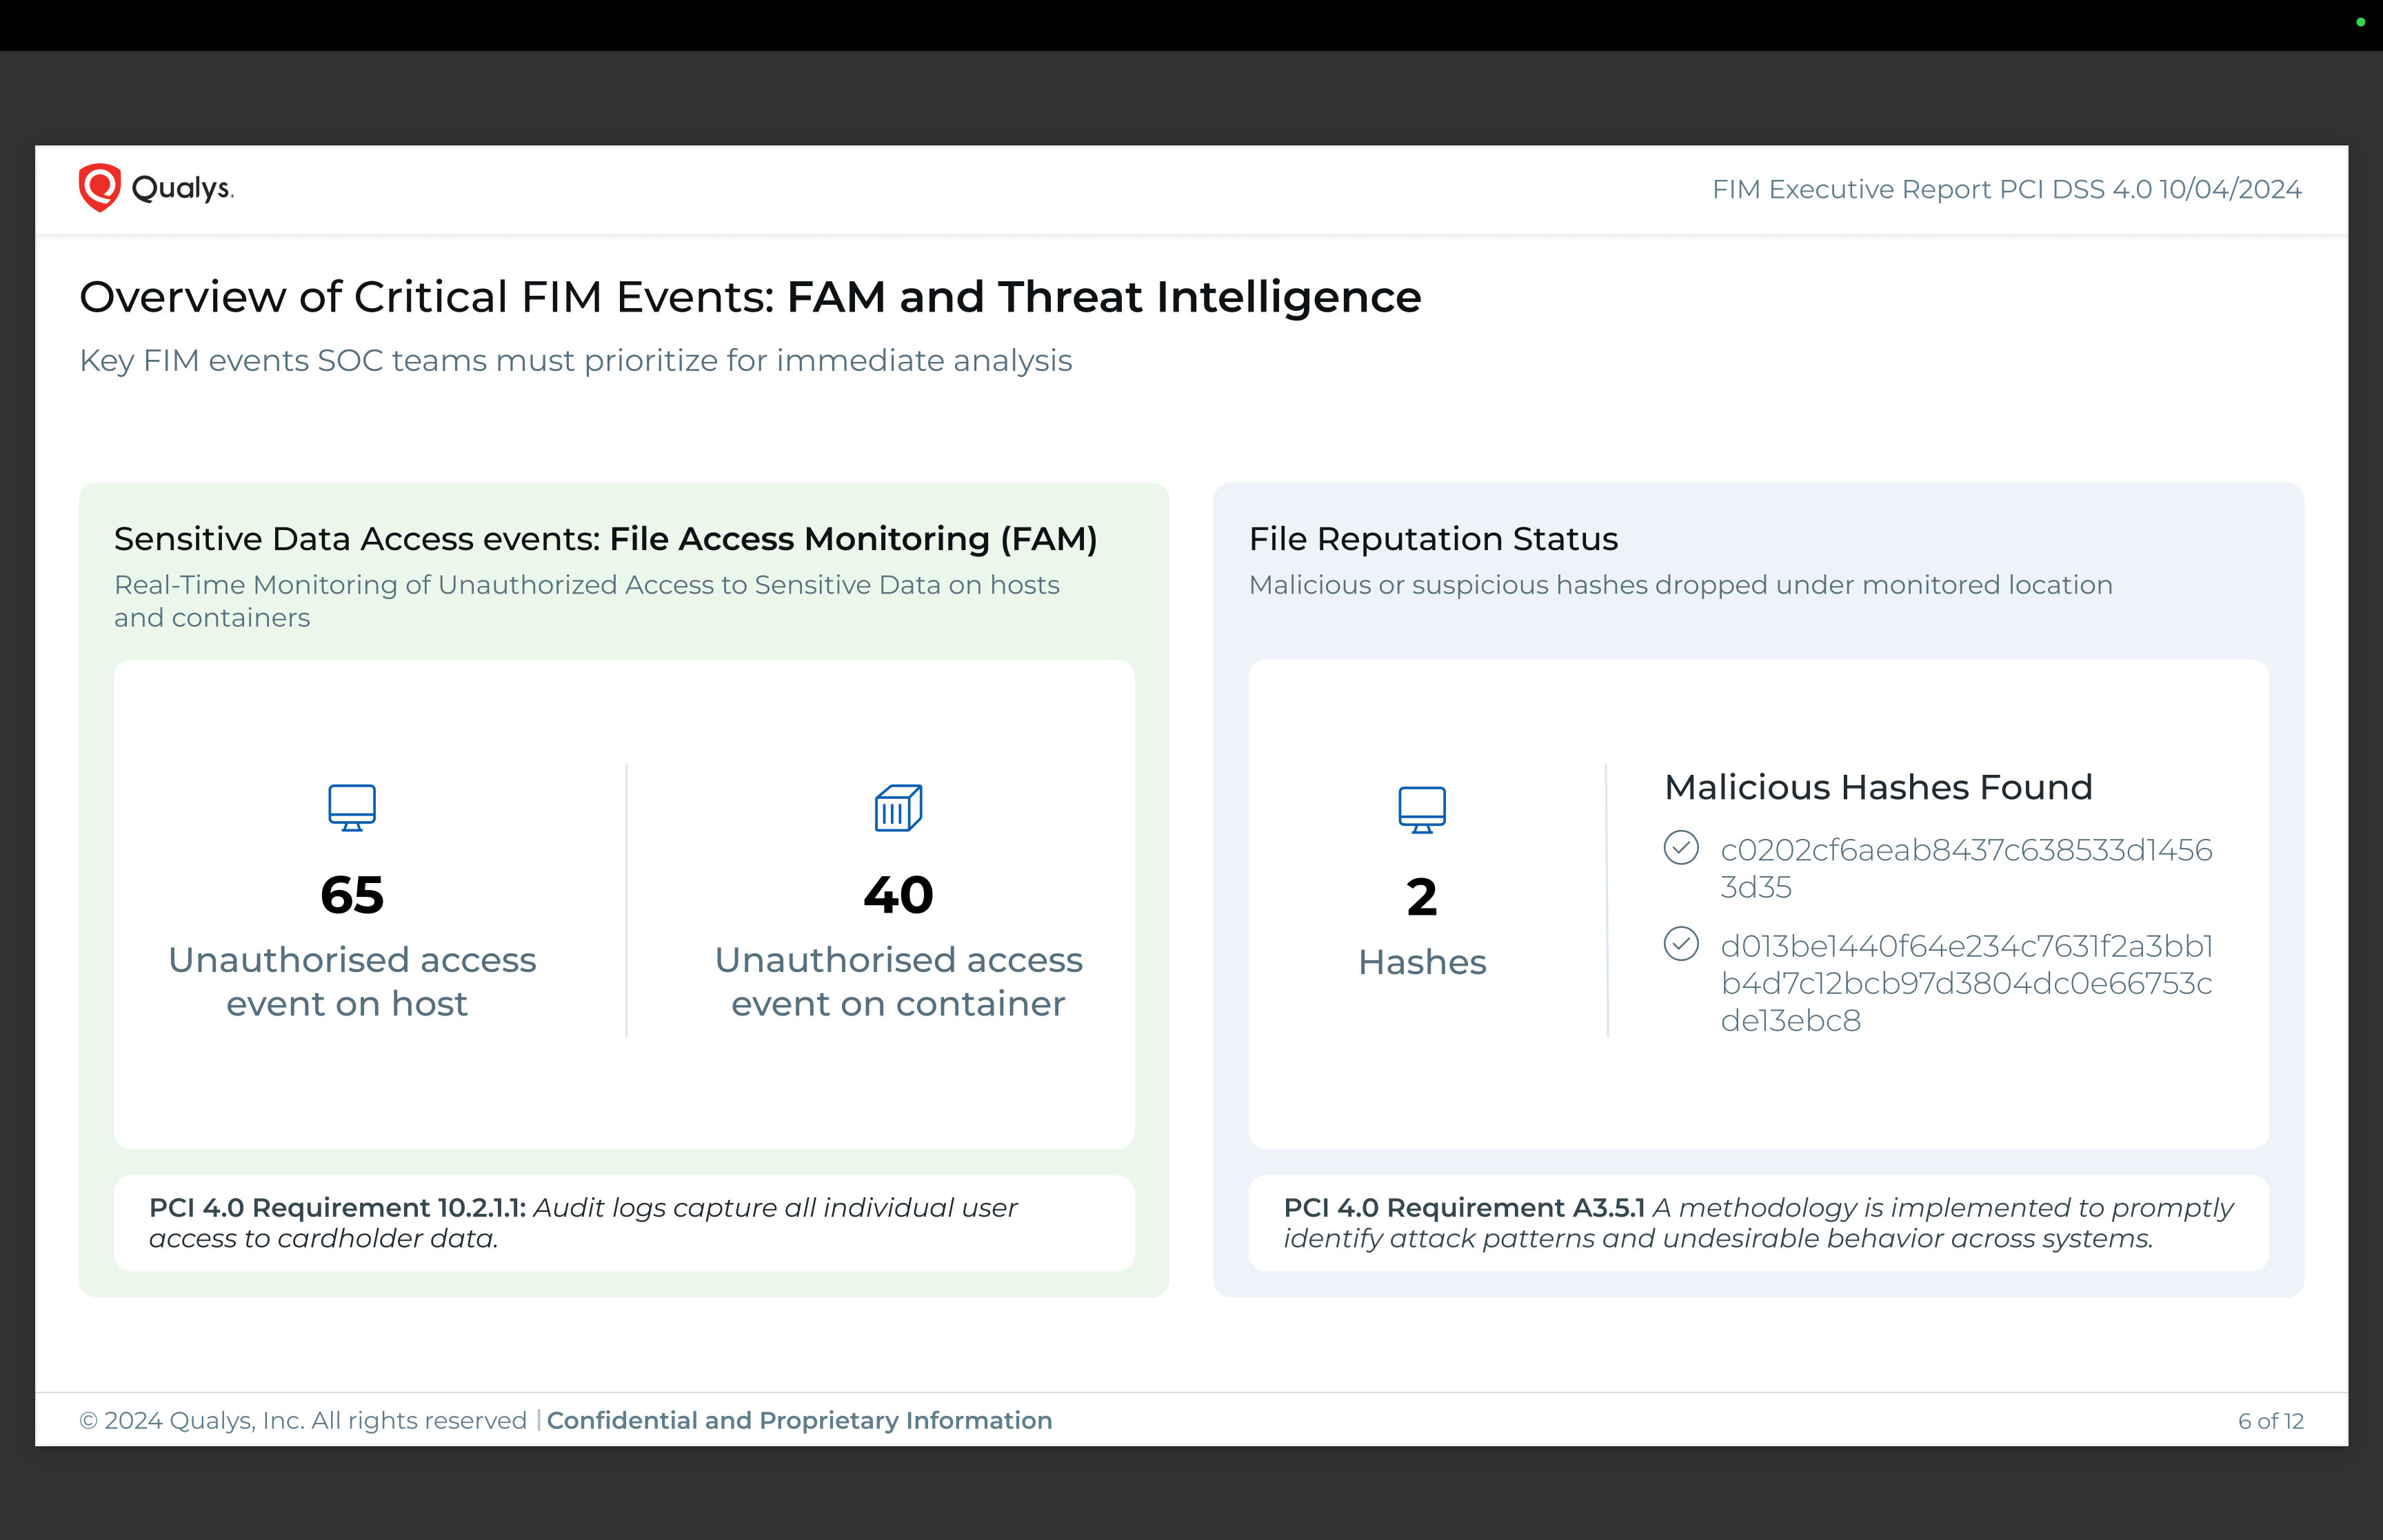Select the 65 host events count

pos(352,894)
